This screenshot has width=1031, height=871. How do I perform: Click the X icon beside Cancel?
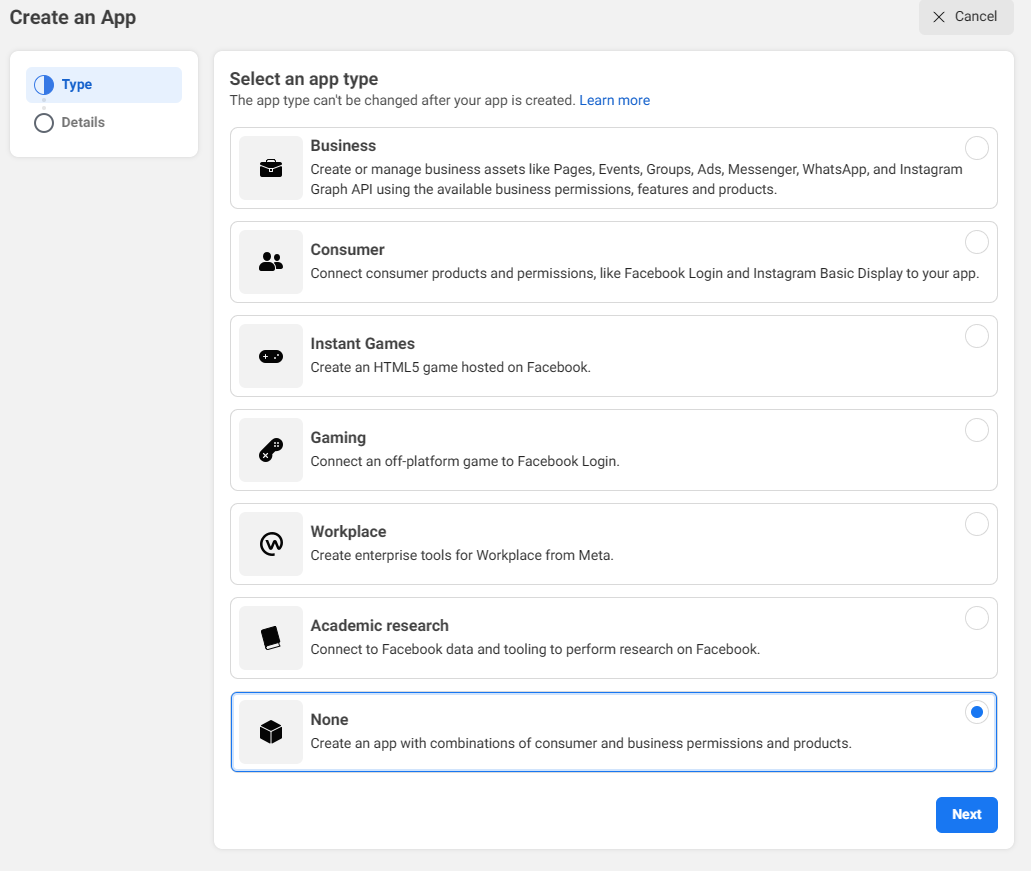point(939,17)
